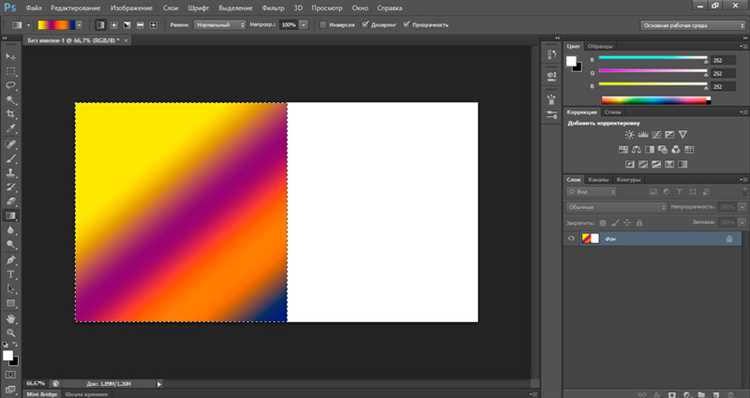Viewport: 750px width, 398px height.
Task: Add Brightness/Contrast adjustment
Action: 629,135
